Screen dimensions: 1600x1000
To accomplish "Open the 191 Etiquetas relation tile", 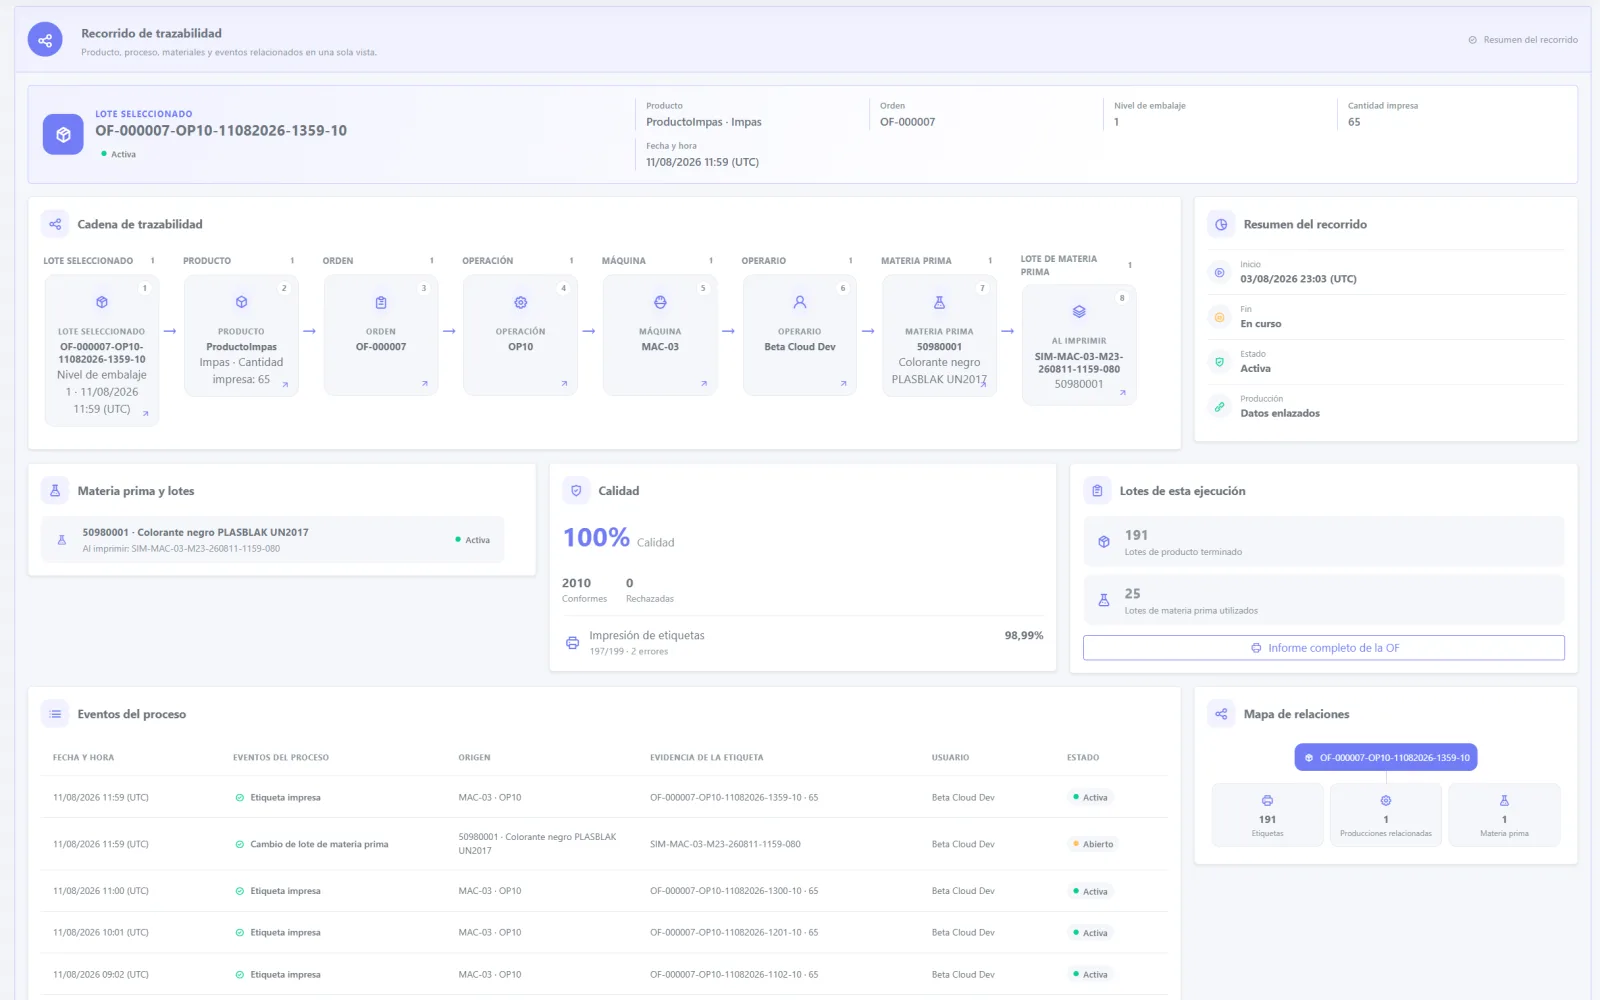I will [1267, 815].
